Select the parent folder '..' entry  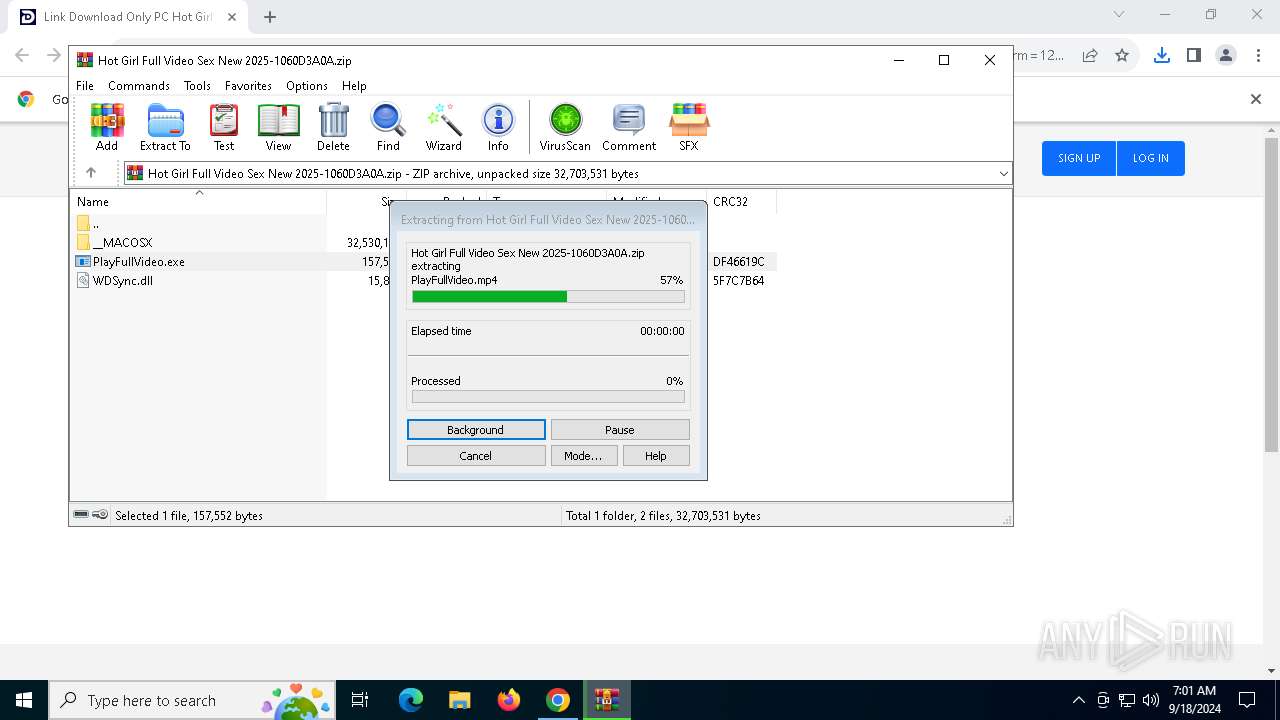pyautogui.click(x=90, y=224)
